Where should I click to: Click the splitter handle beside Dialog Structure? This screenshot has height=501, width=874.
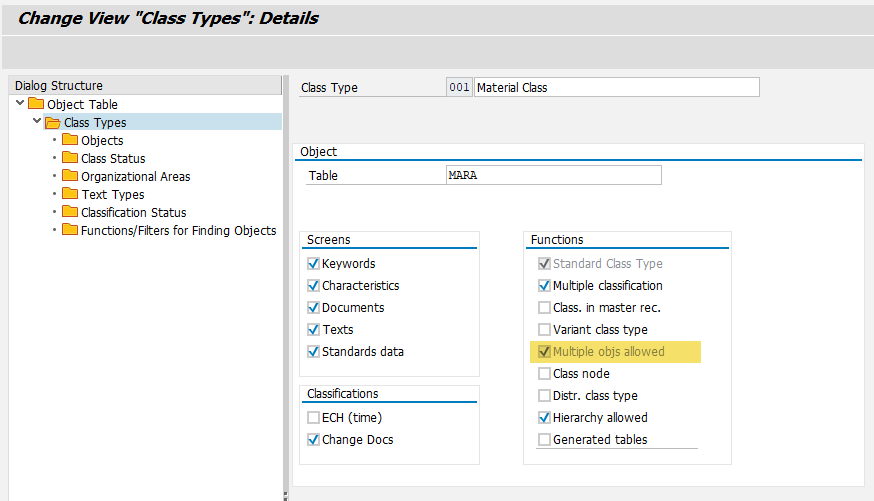(285, 495)
